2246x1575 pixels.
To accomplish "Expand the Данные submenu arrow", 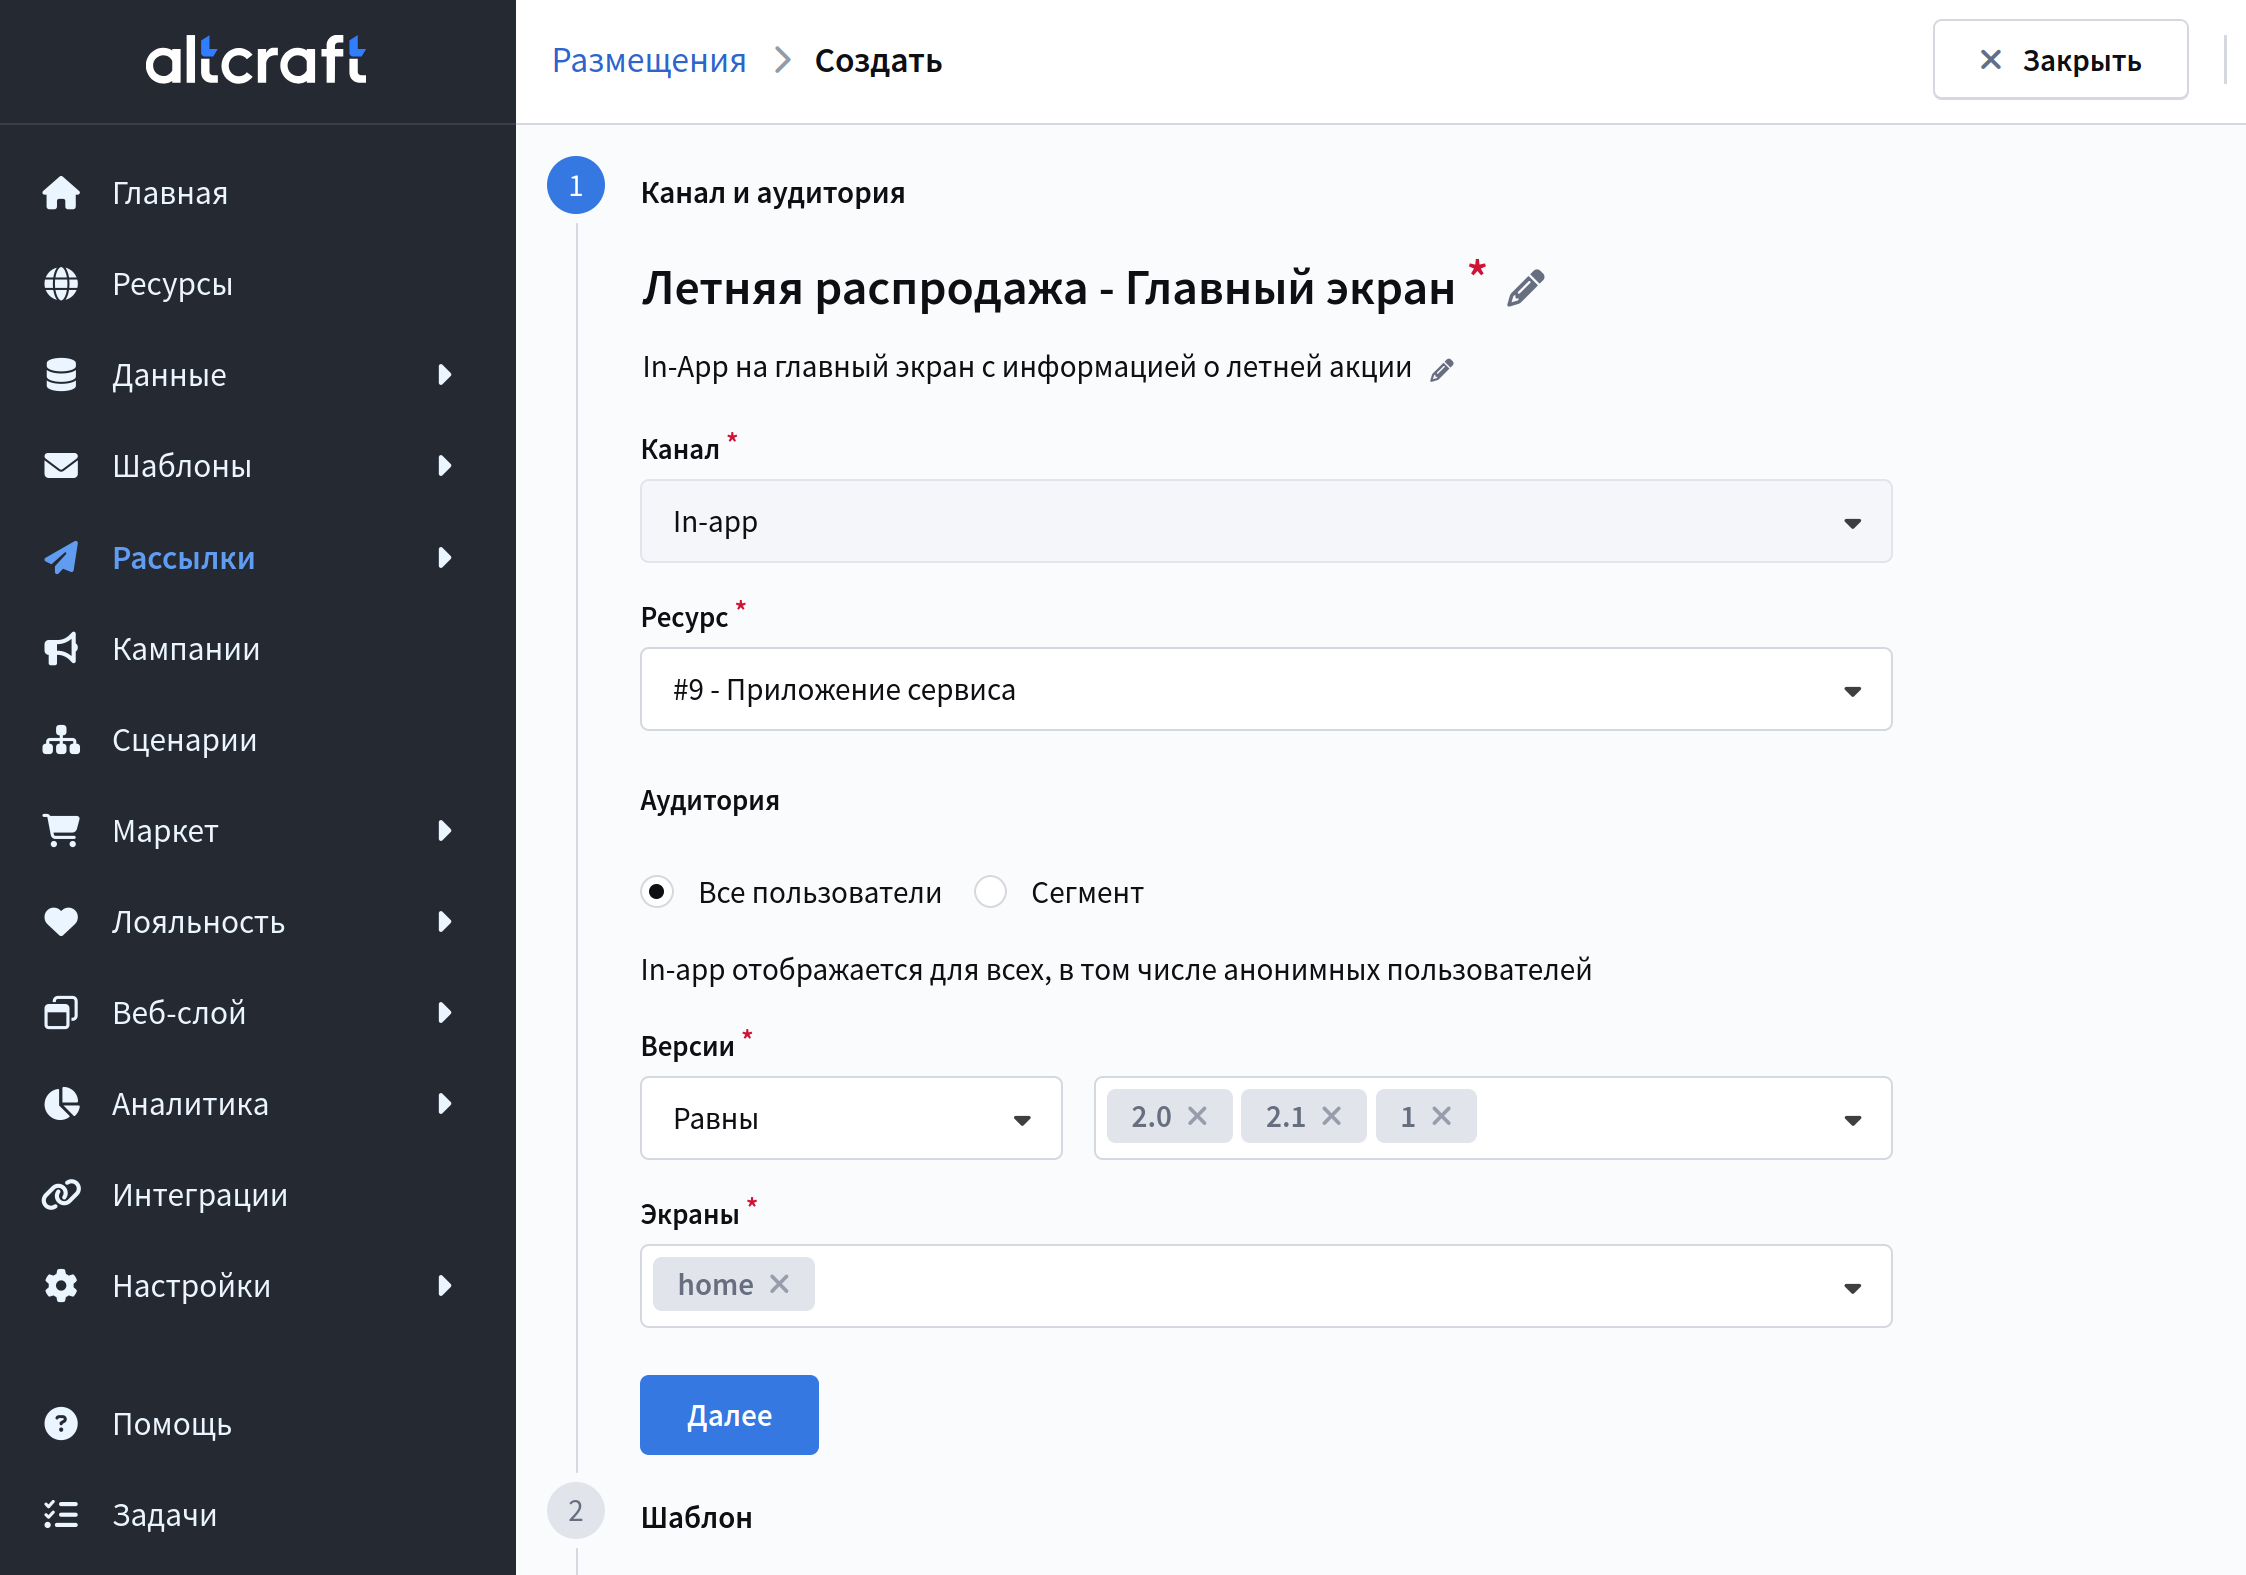I will [445, 375].
